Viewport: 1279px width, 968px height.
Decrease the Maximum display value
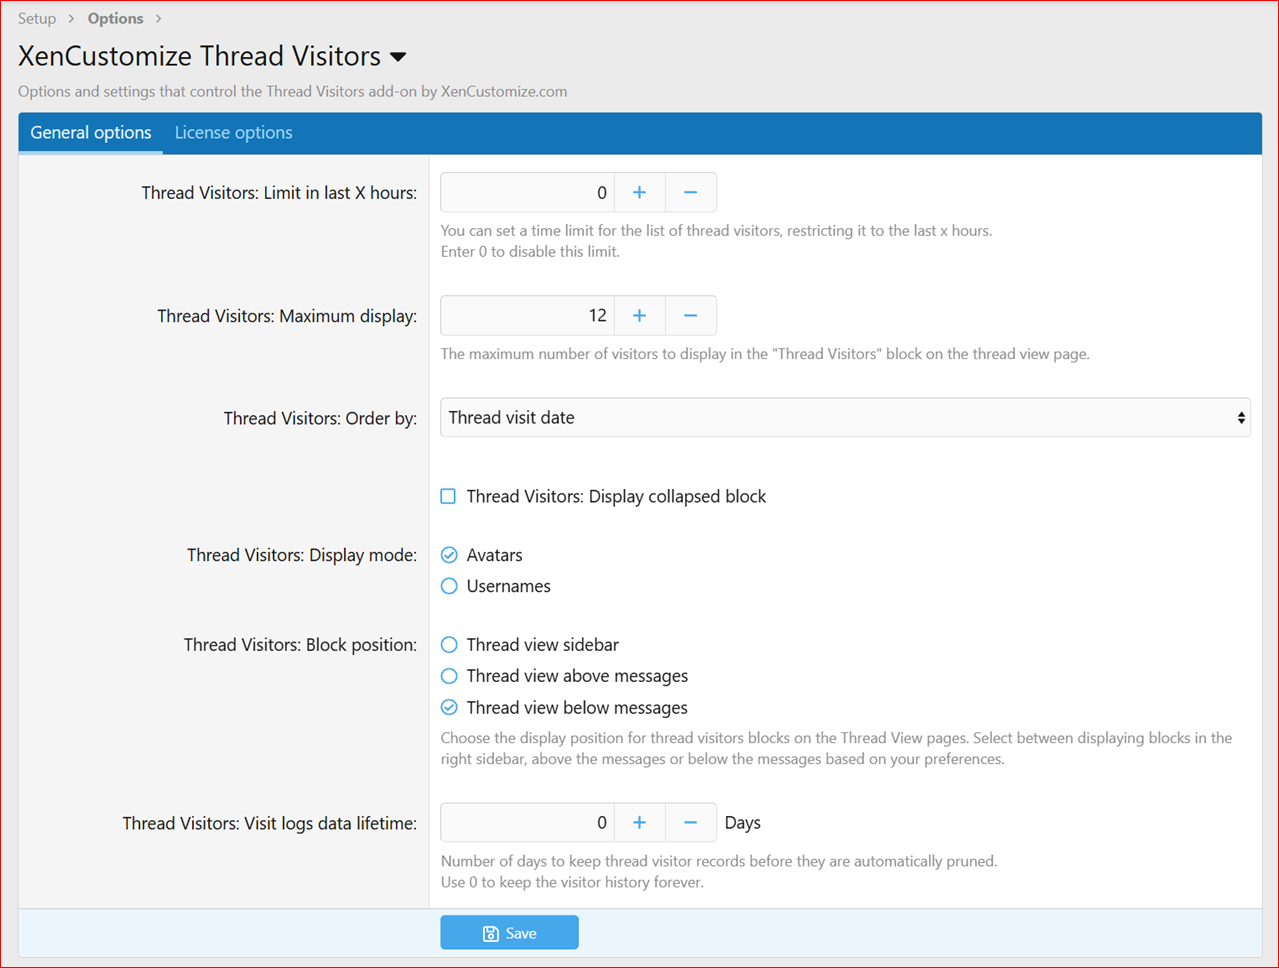point(691,316)
